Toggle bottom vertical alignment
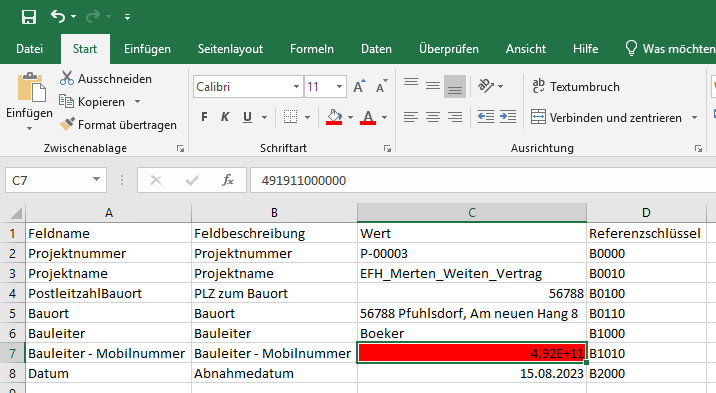Image resolution: width=716 pixels, height=393 pixels. (455, 86)
